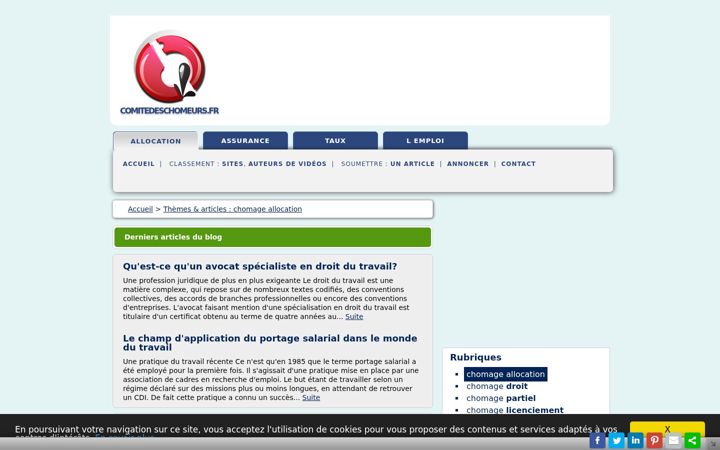
Task: Open the Sites ranking link
Action: coord(233,163)
